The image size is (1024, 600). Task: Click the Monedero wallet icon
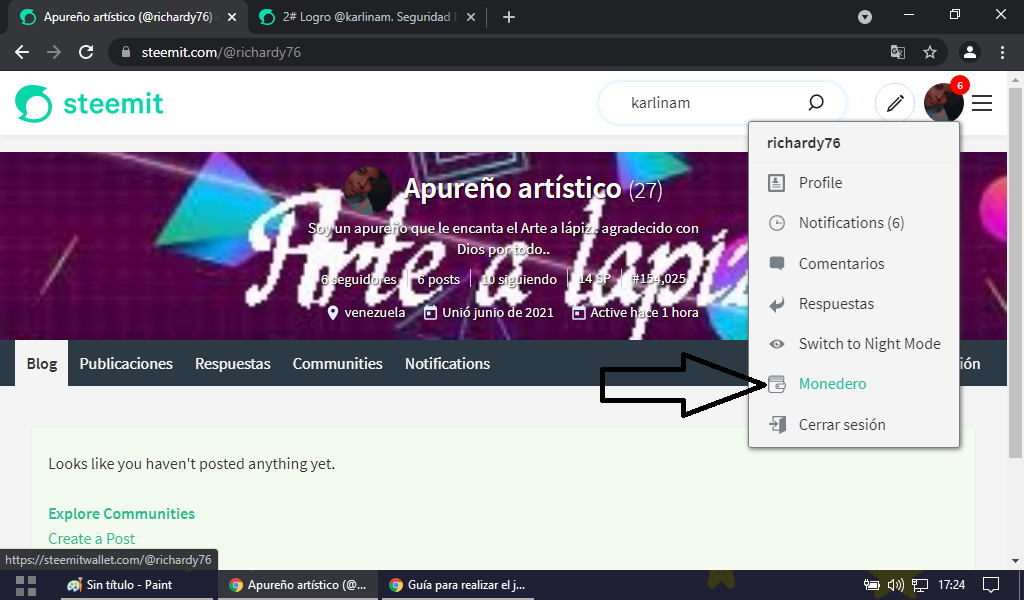coord(776,385)
